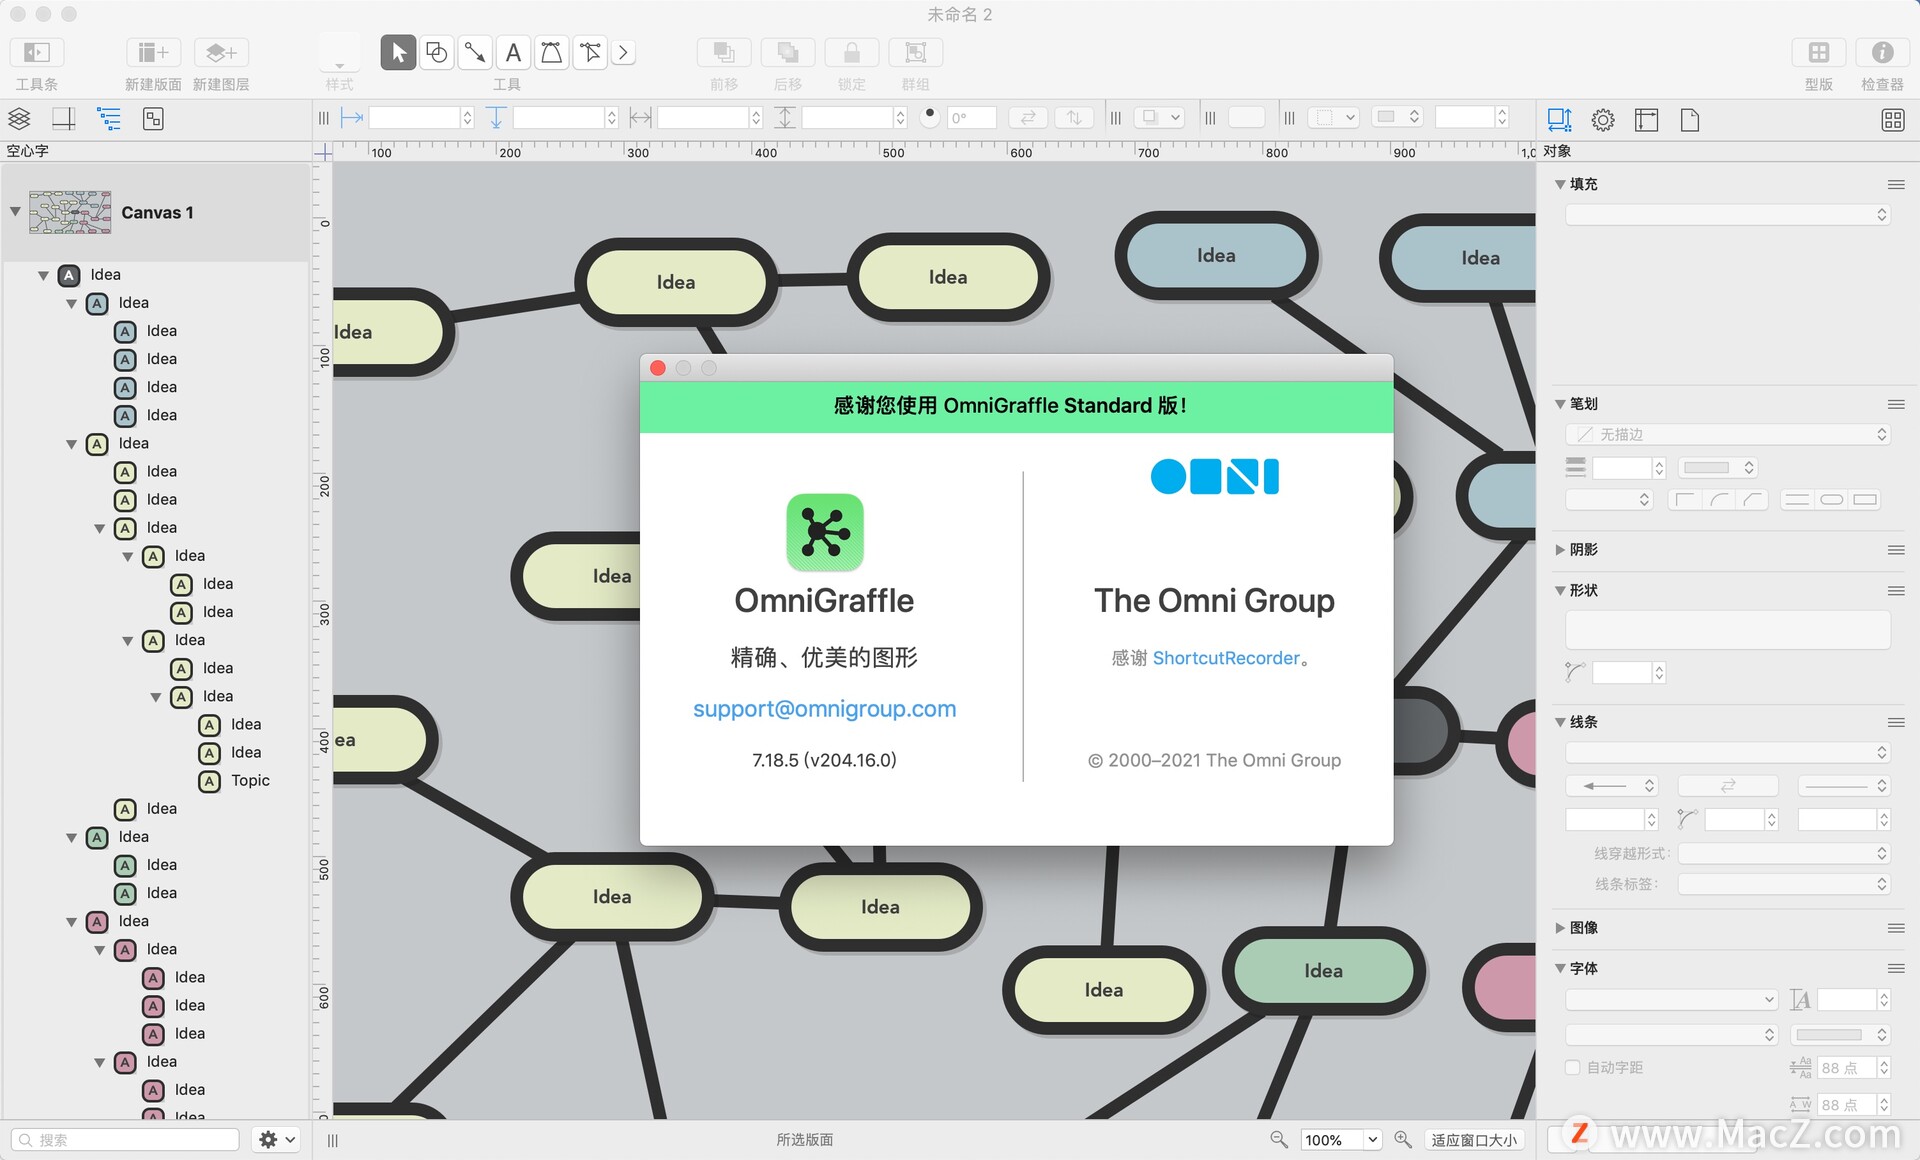Collapse the Canvas 1 disclosure triangle
Viewport: 1920px width, 1160px height.
tap(15, 212)
